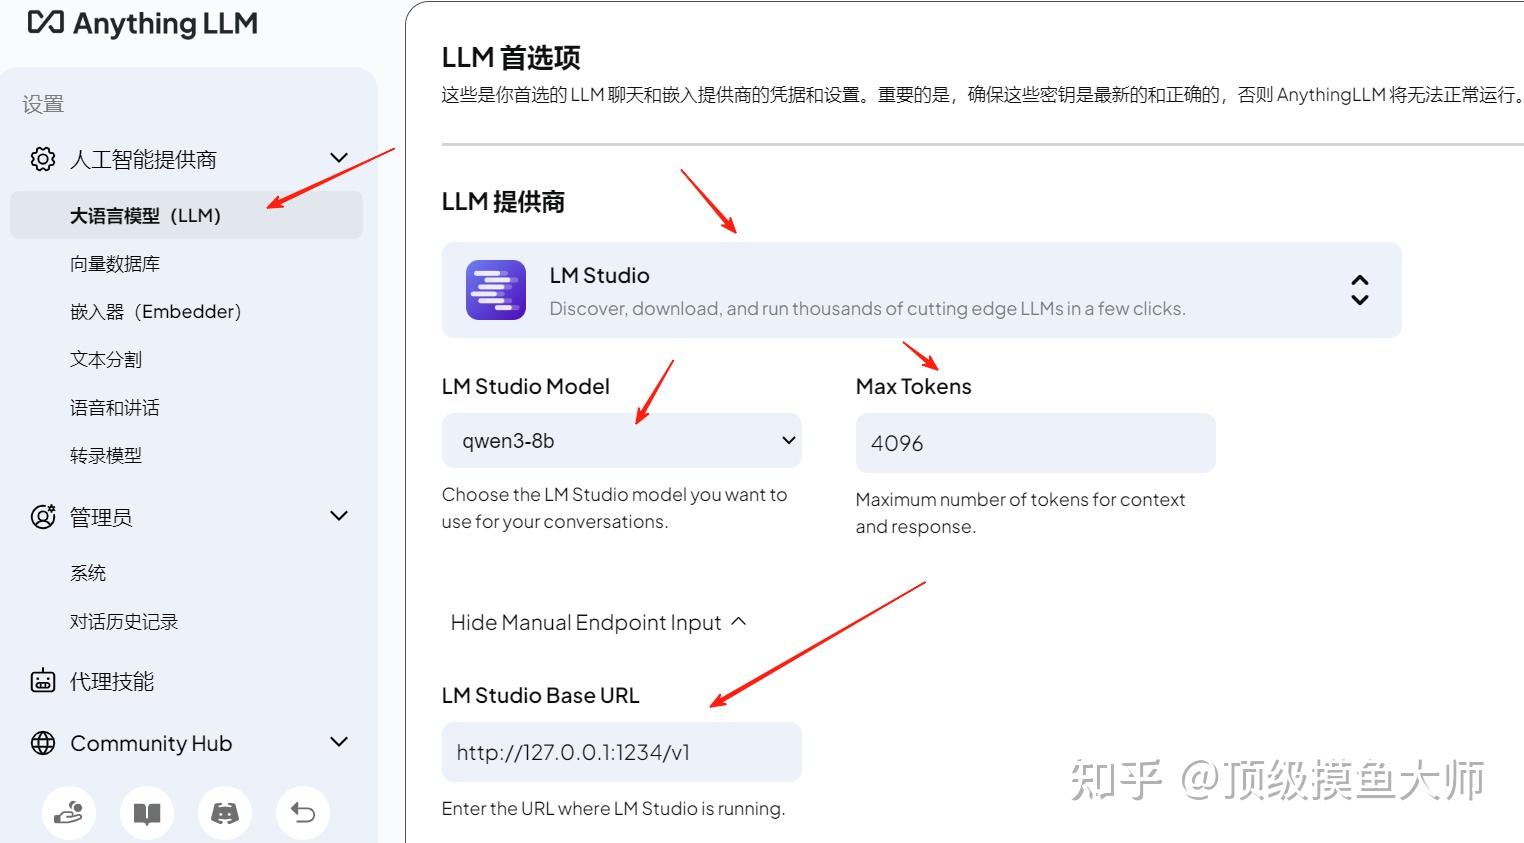Click the 代理技能 robot icon

(x=42, y=681)
